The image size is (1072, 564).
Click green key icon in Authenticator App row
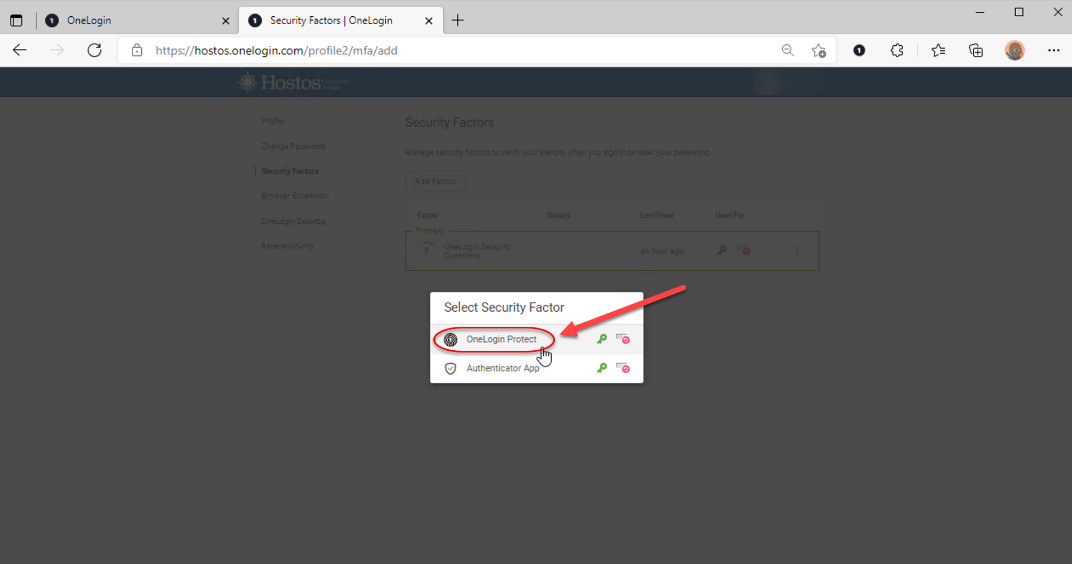click(x=602, y=368)
